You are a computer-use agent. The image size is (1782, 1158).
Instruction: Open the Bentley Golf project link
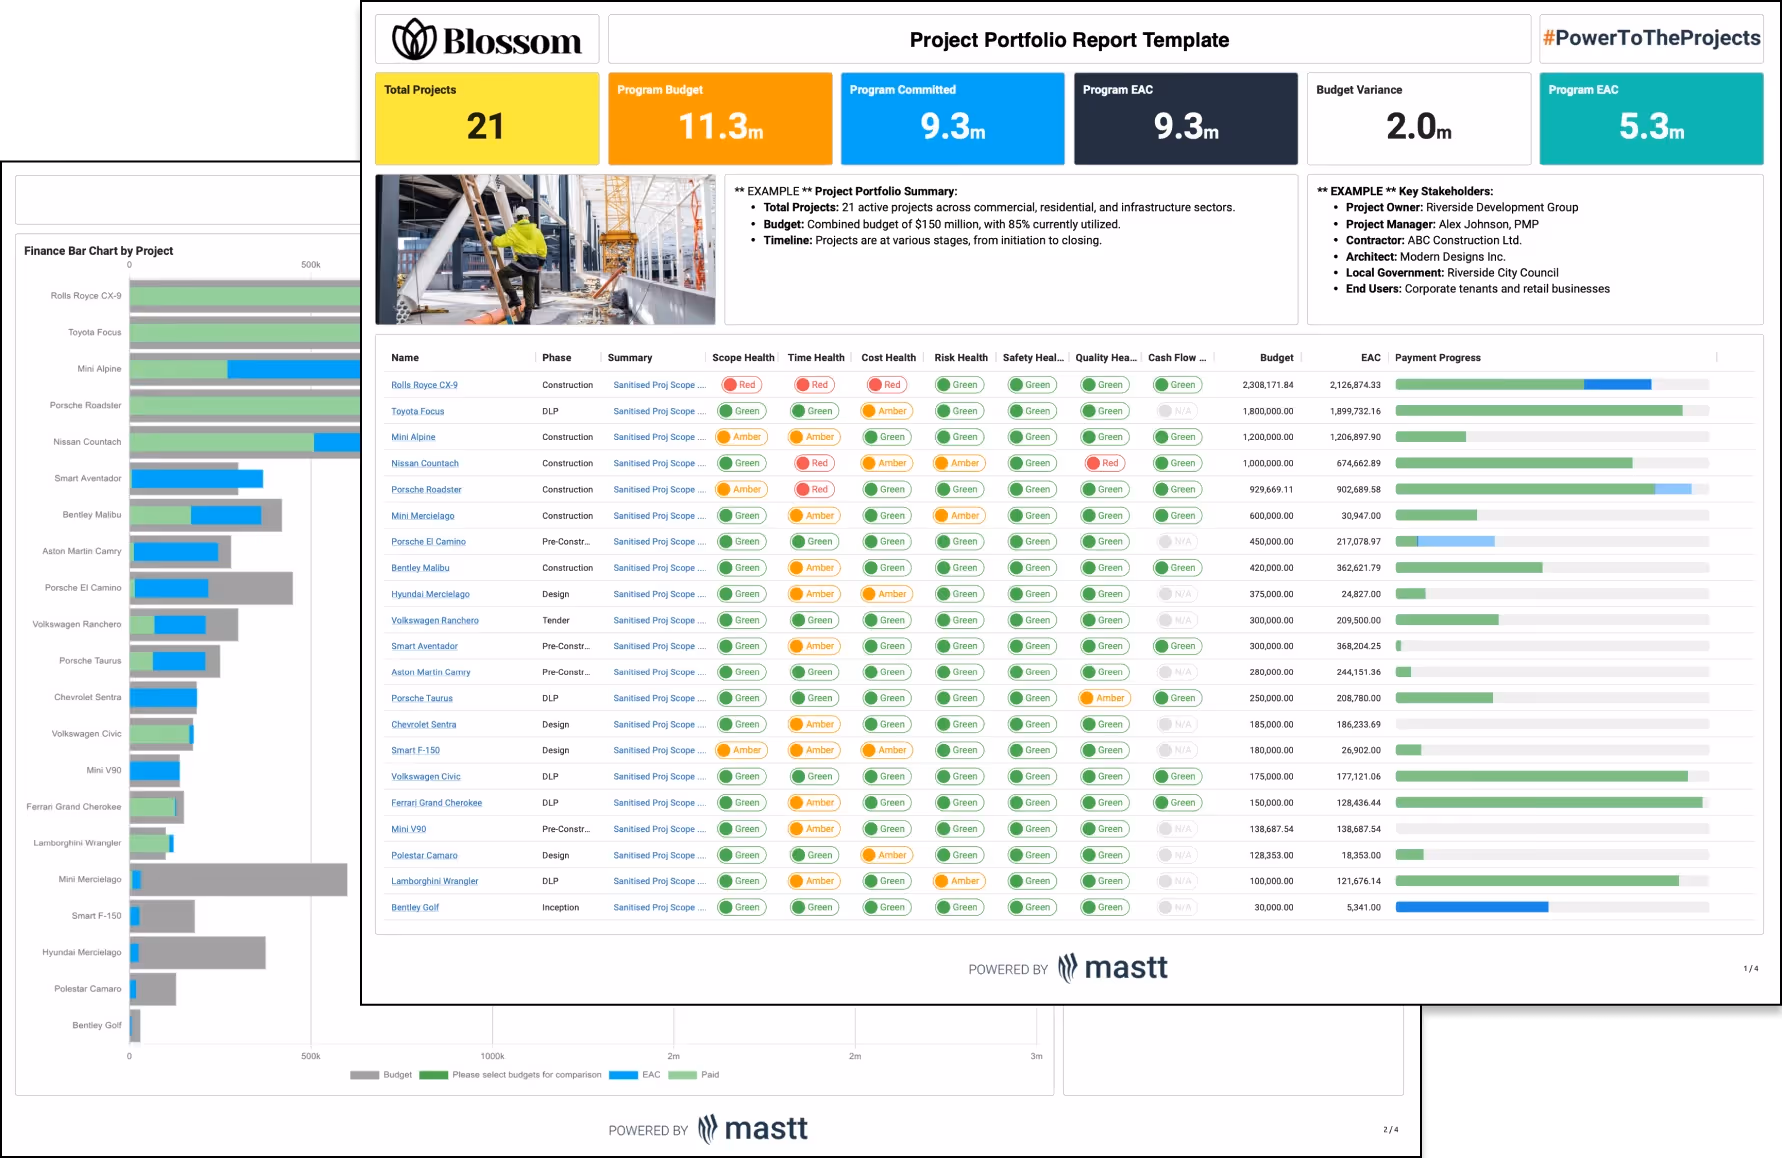pos(415,908)
